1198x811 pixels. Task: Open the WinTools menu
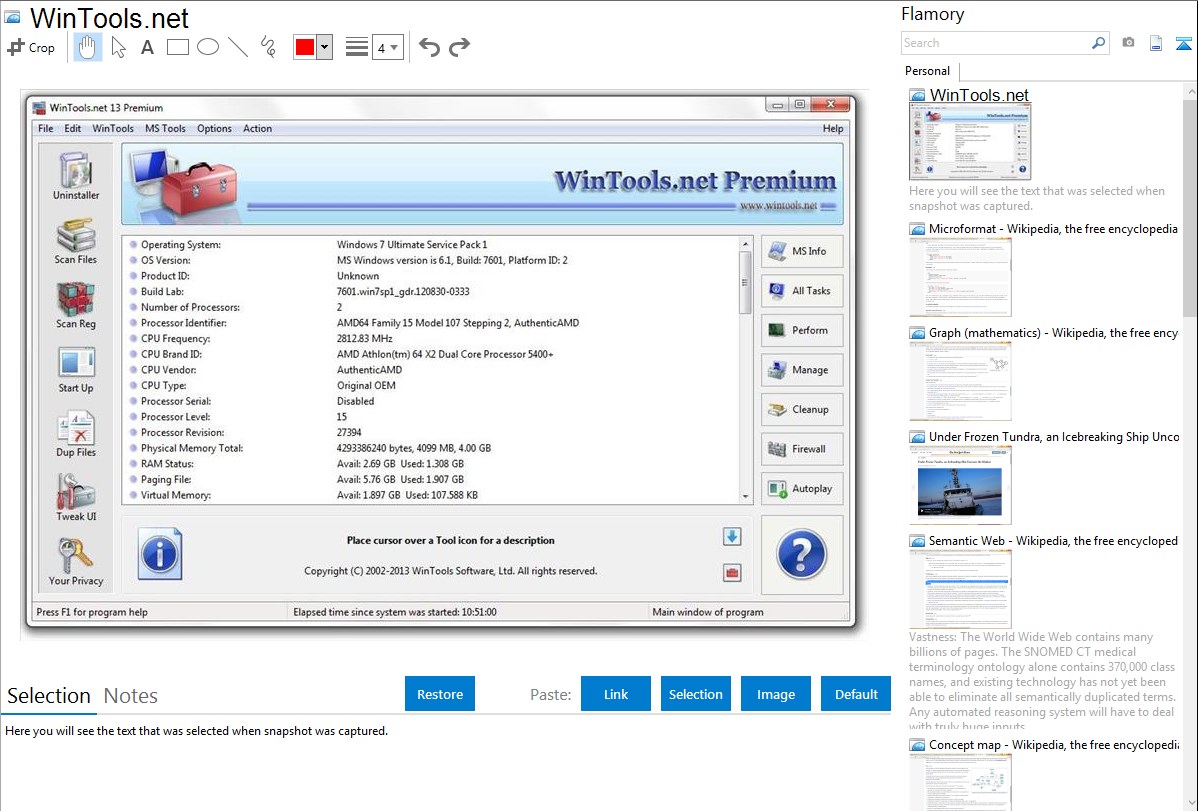click(x=113, y=128)
